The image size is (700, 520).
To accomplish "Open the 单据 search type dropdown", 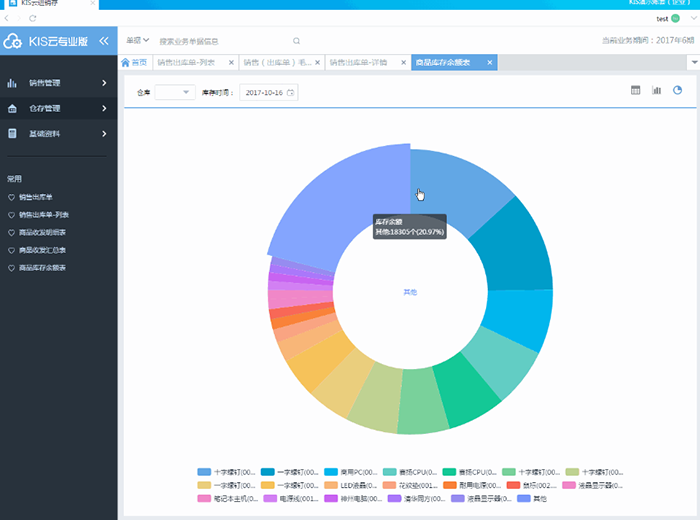I will [x=137, y=41].
